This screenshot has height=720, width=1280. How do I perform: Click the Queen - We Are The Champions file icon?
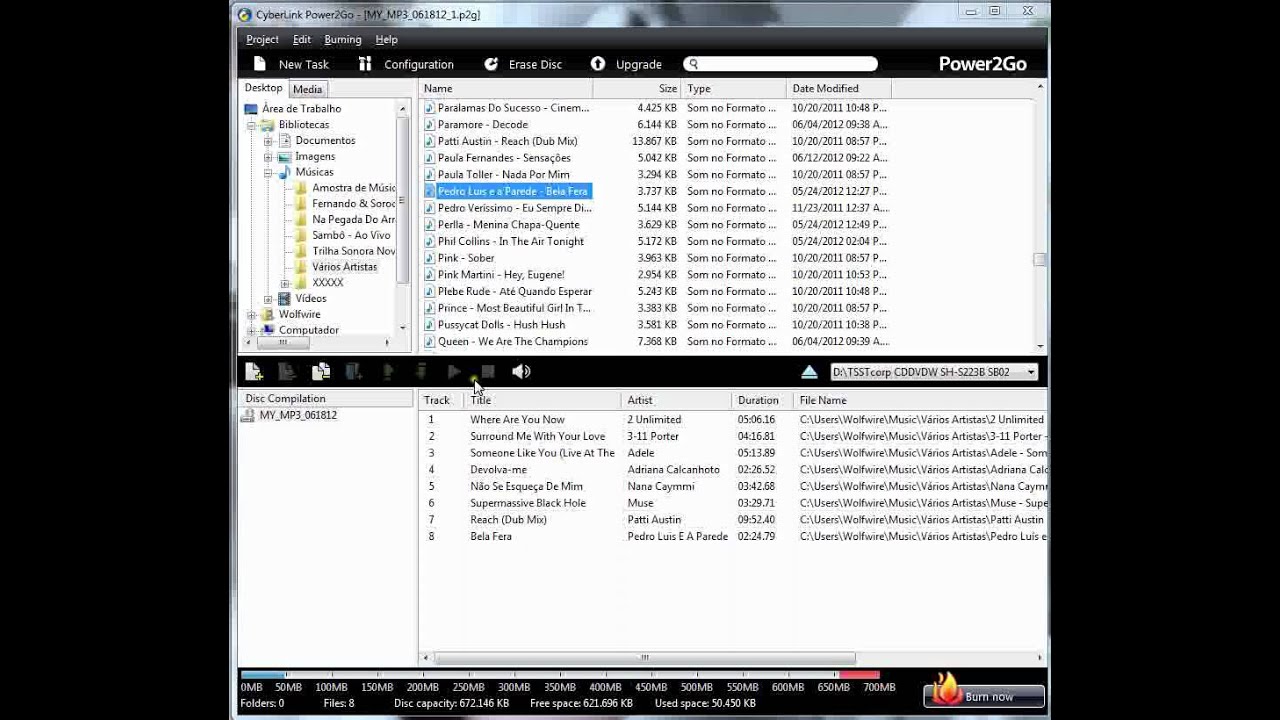(429, 341)
